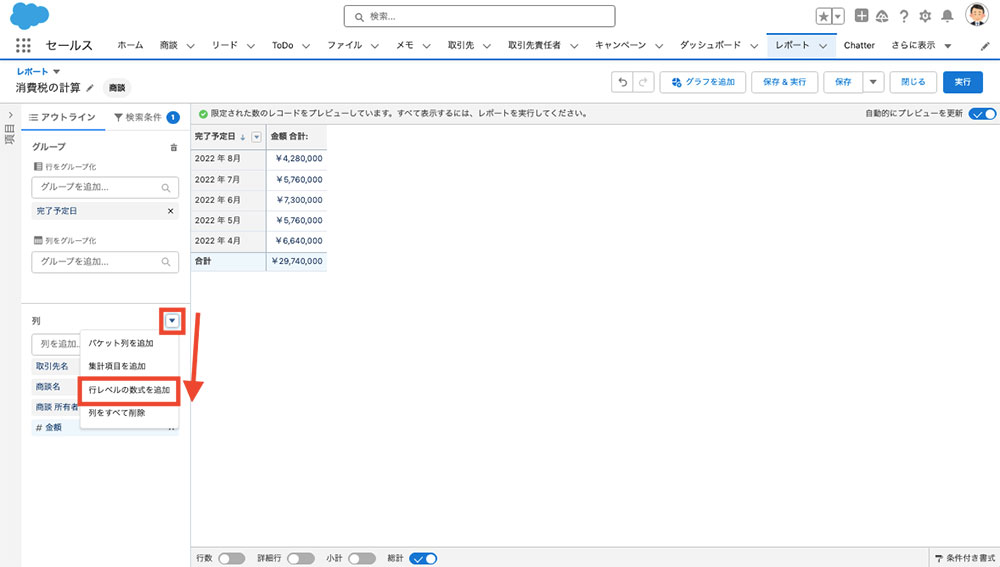Open the 完了予定日 column header dropdown

tap(256, 137)
